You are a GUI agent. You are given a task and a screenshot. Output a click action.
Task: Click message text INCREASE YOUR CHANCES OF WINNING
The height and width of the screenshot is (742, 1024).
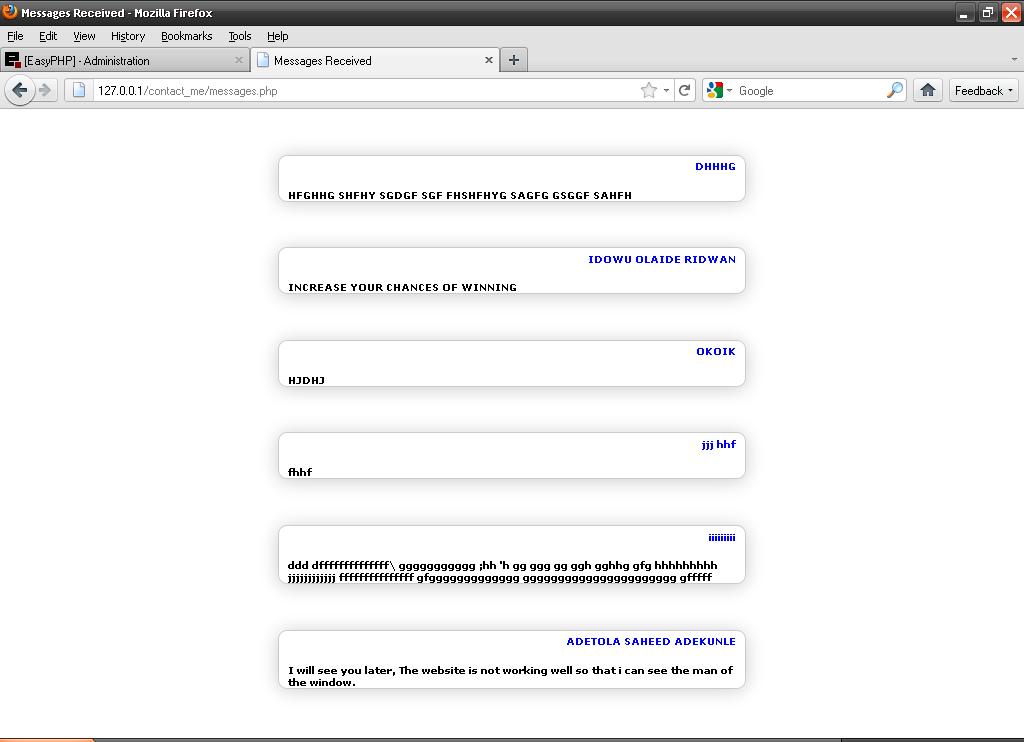(402, 287)
